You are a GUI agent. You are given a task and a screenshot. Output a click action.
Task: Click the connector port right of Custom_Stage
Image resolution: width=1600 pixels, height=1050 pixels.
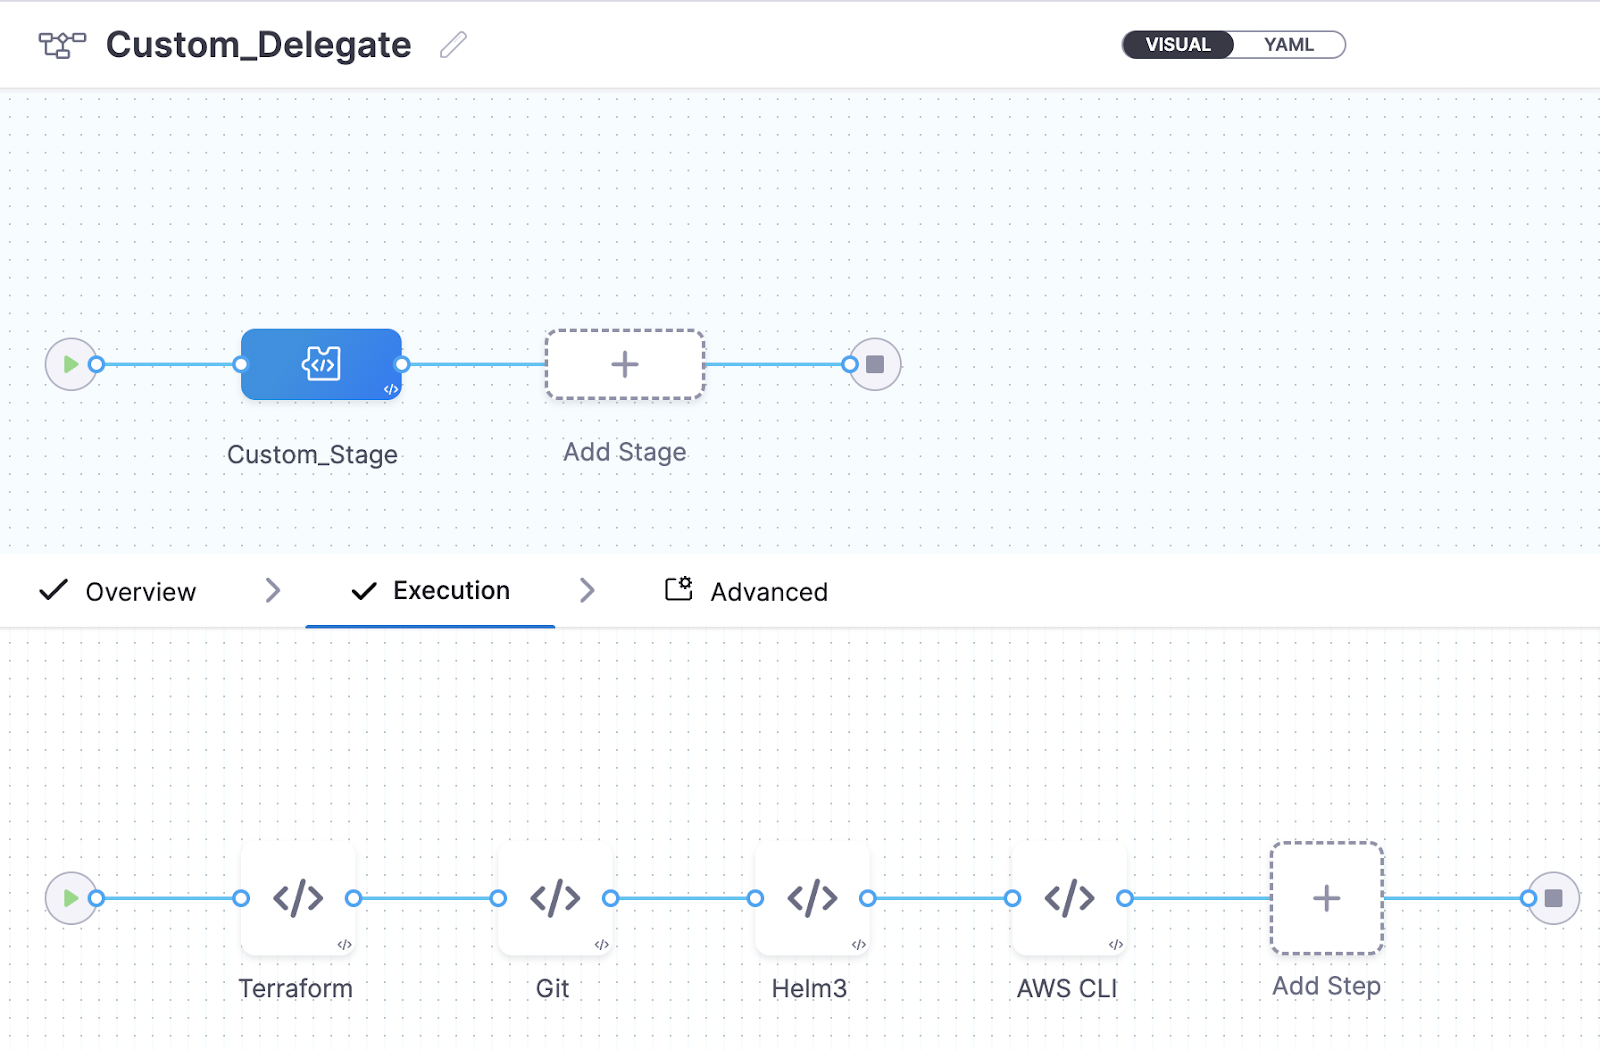pyautogui.click(x=402, y=364)
